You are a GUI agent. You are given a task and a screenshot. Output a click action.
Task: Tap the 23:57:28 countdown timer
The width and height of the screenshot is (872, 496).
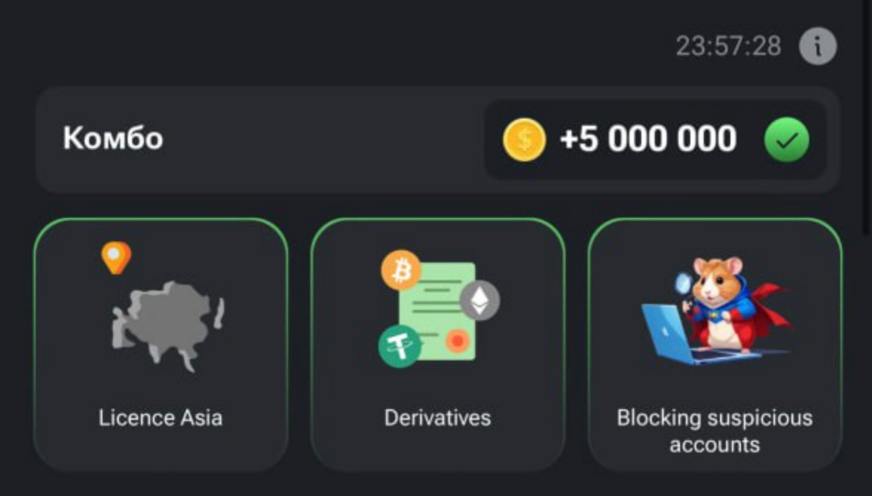tap(729, 46)
